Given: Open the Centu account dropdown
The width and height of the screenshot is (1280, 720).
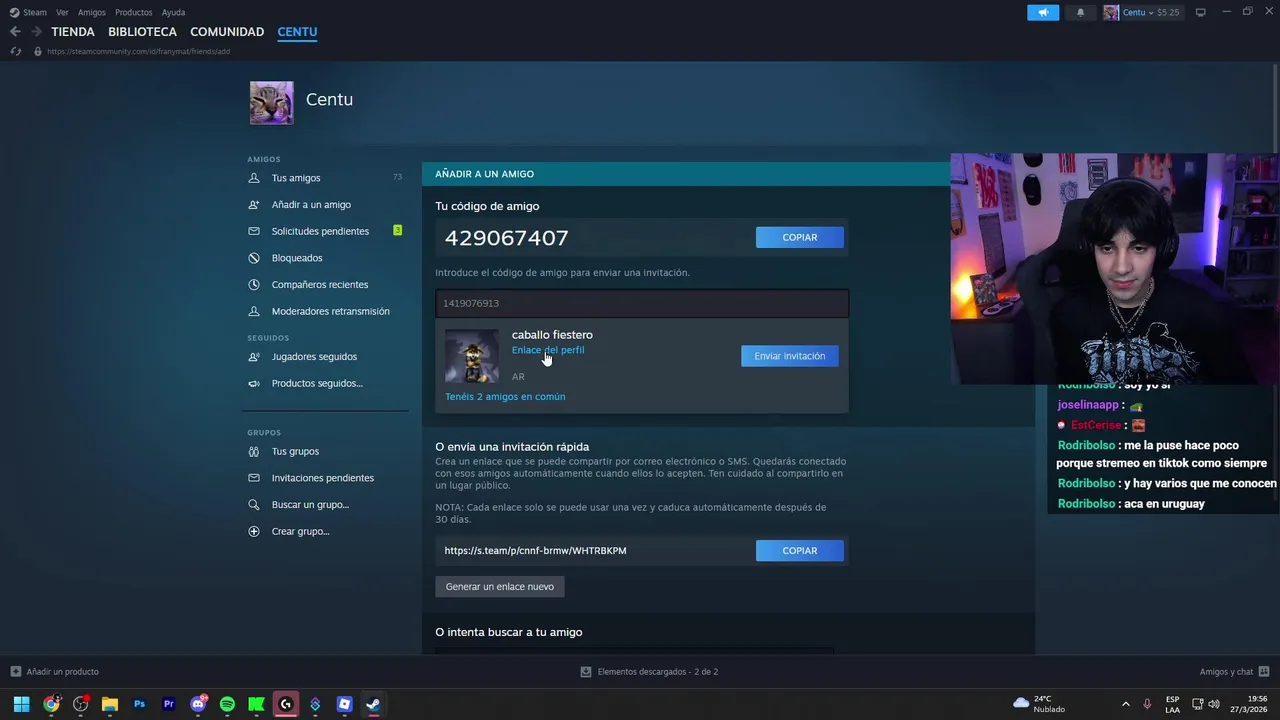Looking at the screenshot, I should 1142,12.
